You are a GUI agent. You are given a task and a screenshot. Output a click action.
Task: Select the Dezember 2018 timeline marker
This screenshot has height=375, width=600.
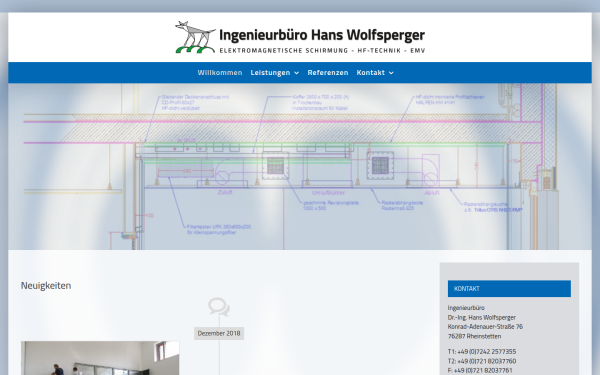pyautogui.click(x=219, y=333)
